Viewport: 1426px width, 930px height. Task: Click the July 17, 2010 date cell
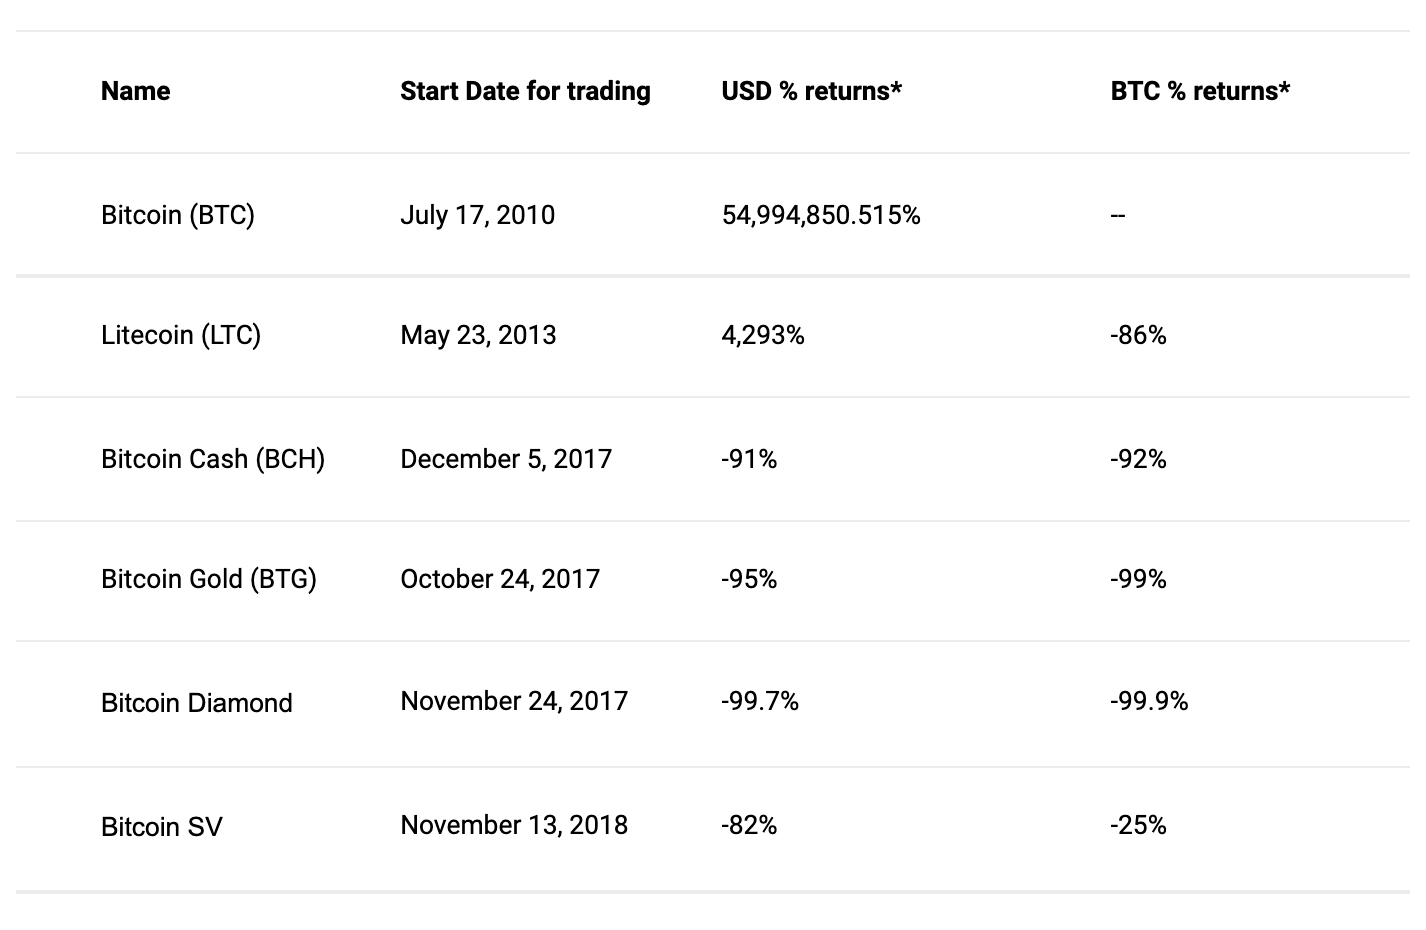pos(477,215)
